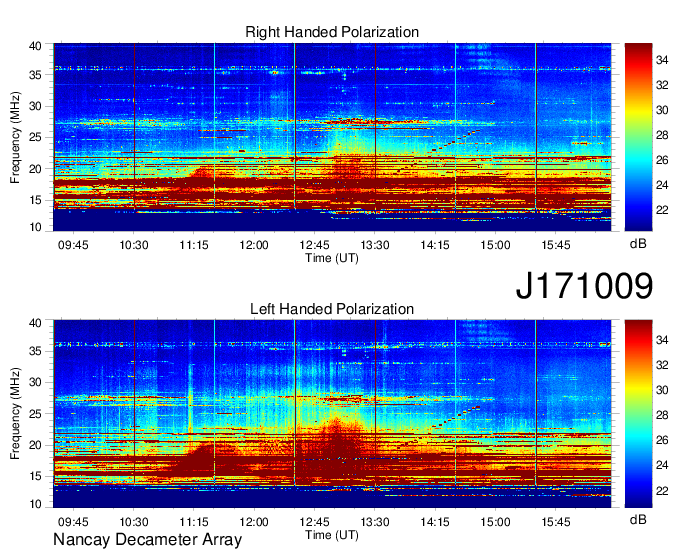Click the Right Handed plot's color scale bar
The width and height of the screenshot is (680, 552).
pyautogui.click(x=638, y=137)
